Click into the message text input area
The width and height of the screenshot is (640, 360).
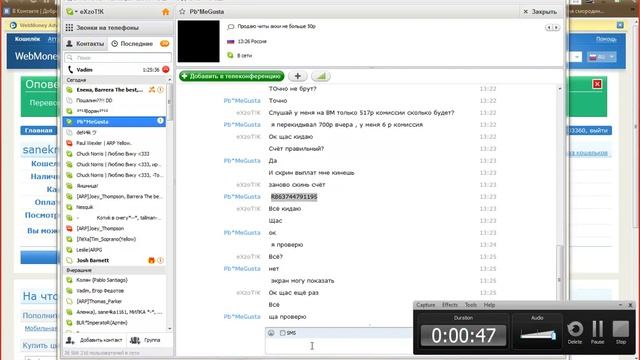tap(339, 346)
